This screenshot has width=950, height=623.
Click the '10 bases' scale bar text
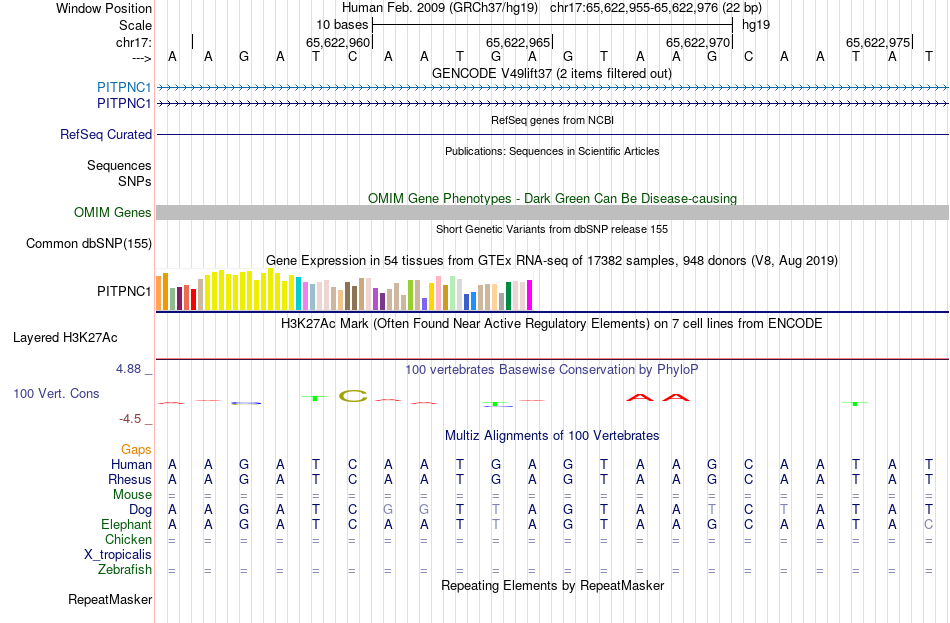click(342, 25)
